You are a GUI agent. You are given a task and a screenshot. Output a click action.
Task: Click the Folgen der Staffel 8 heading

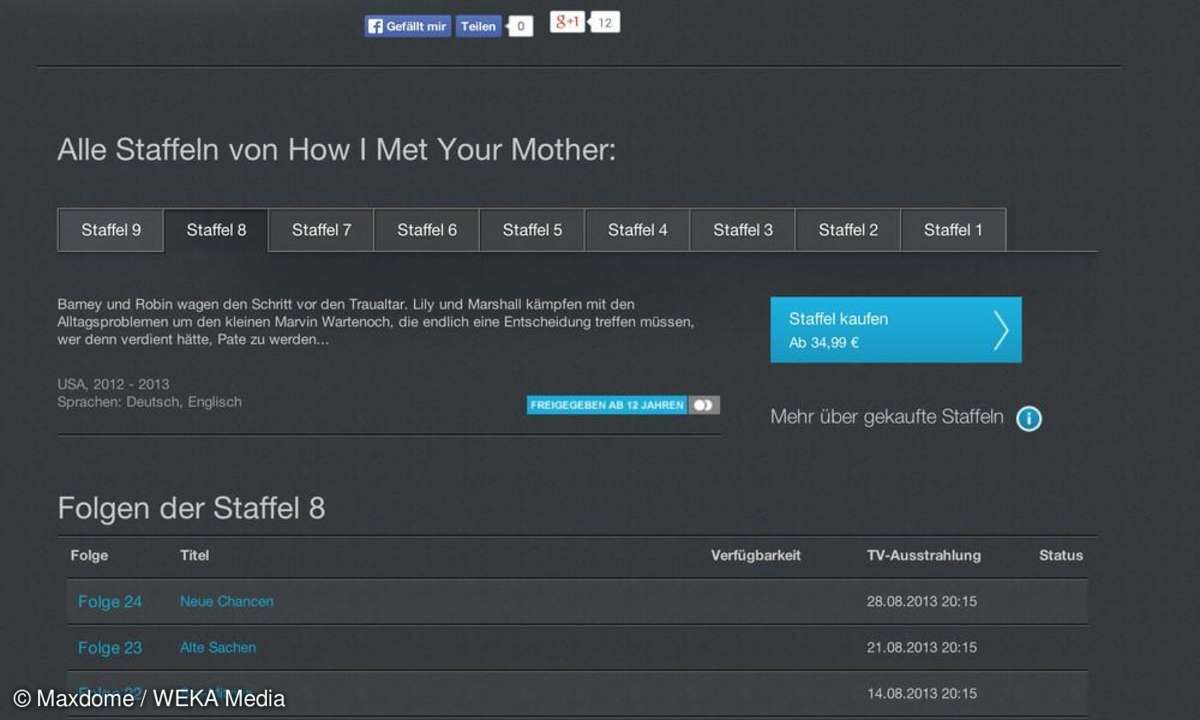(192, 508)
